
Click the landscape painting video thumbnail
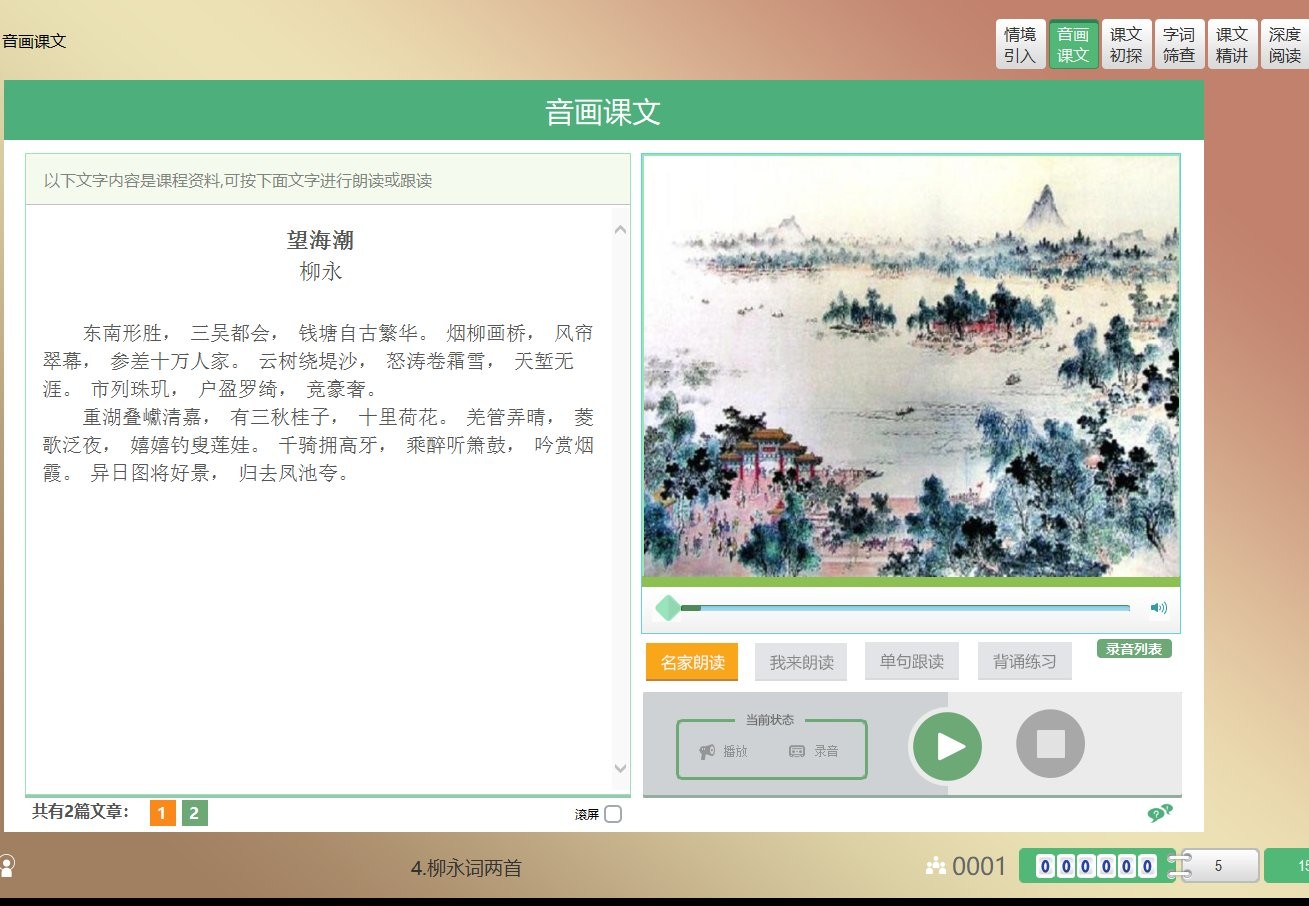[911, 366]
